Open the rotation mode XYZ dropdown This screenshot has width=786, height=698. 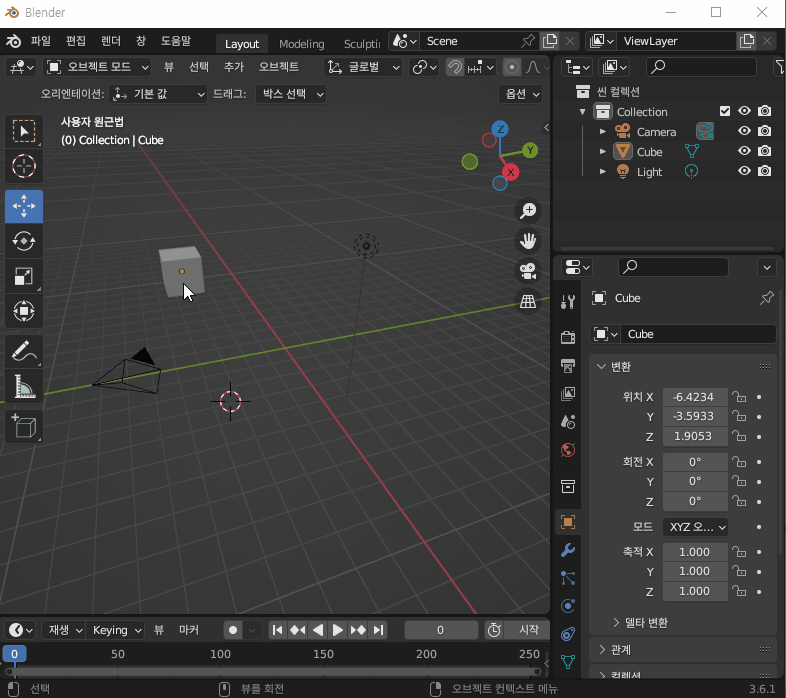point(695,527)
